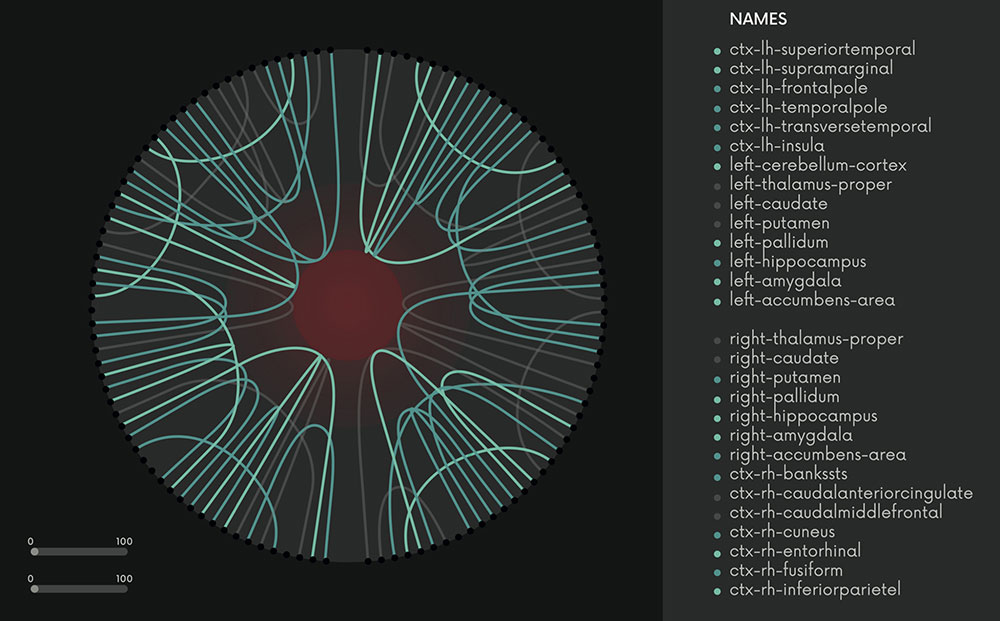Image resolution: width=1000 pixels, height=621 pixels.
Task: Enable the dimmed left-putamen entry
Action: click(779, 223)
